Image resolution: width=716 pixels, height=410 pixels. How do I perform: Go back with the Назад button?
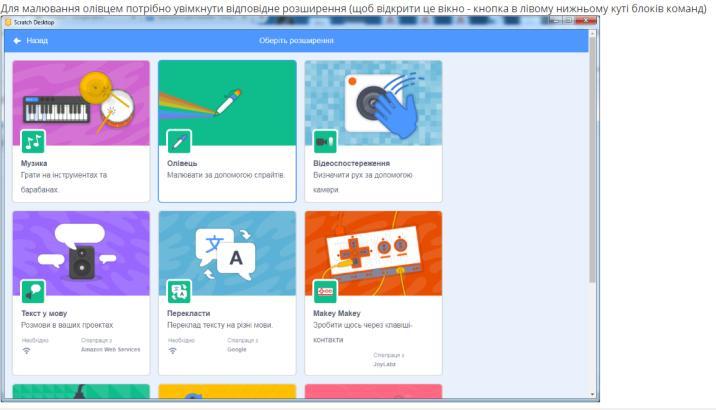tap(31, 41)
